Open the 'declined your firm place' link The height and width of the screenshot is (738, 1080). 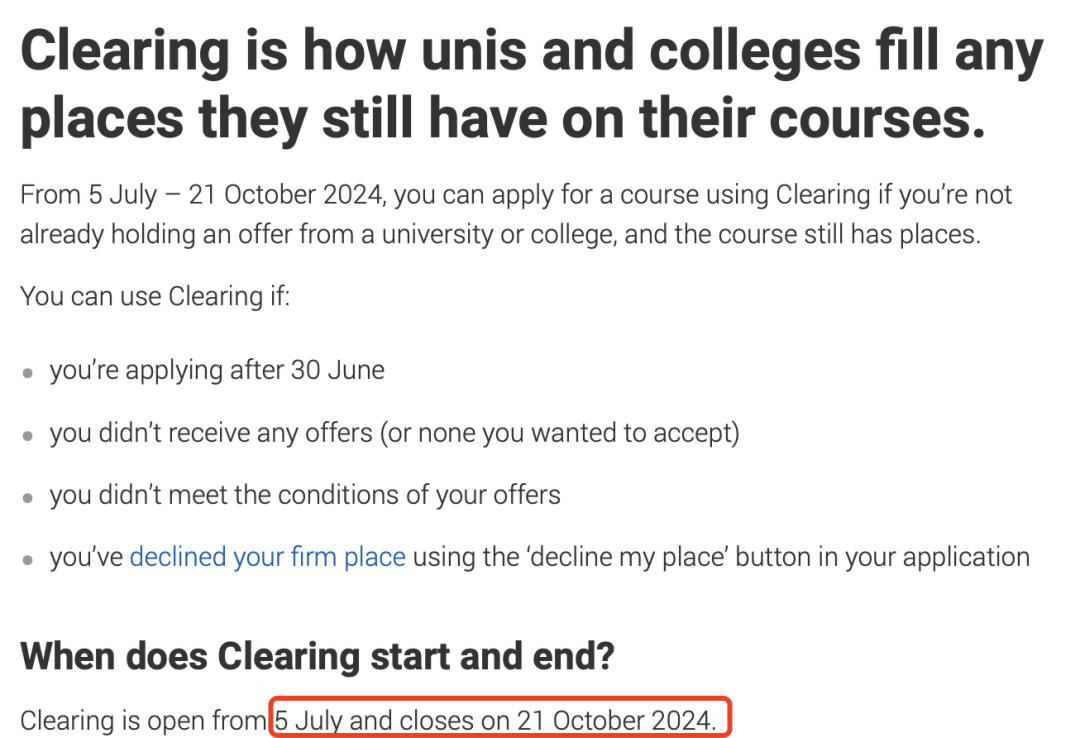[x=267, y=557]
